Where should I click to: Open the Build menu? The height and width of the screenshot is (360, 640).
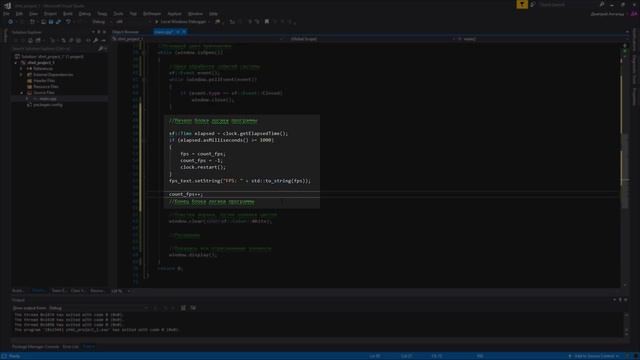pyautogui.click(x=68, y=13)
